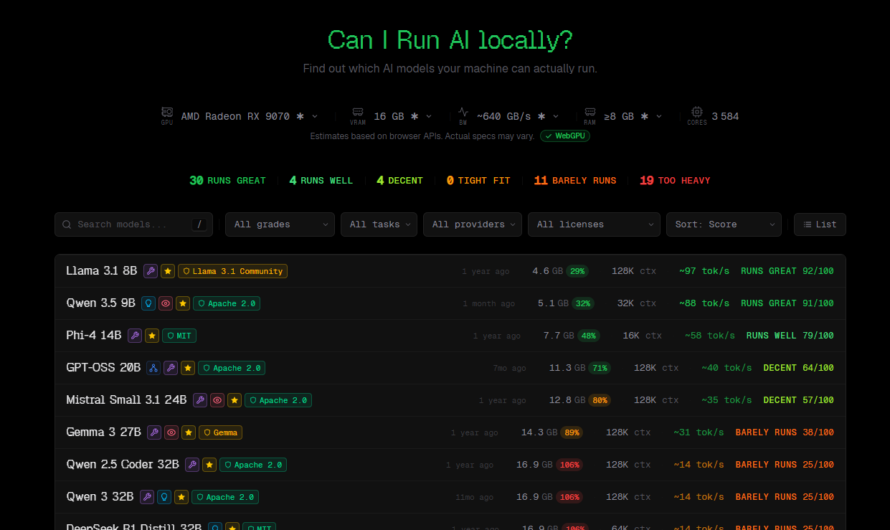
Task: Click the Gemma license badge
Action: 220,432
